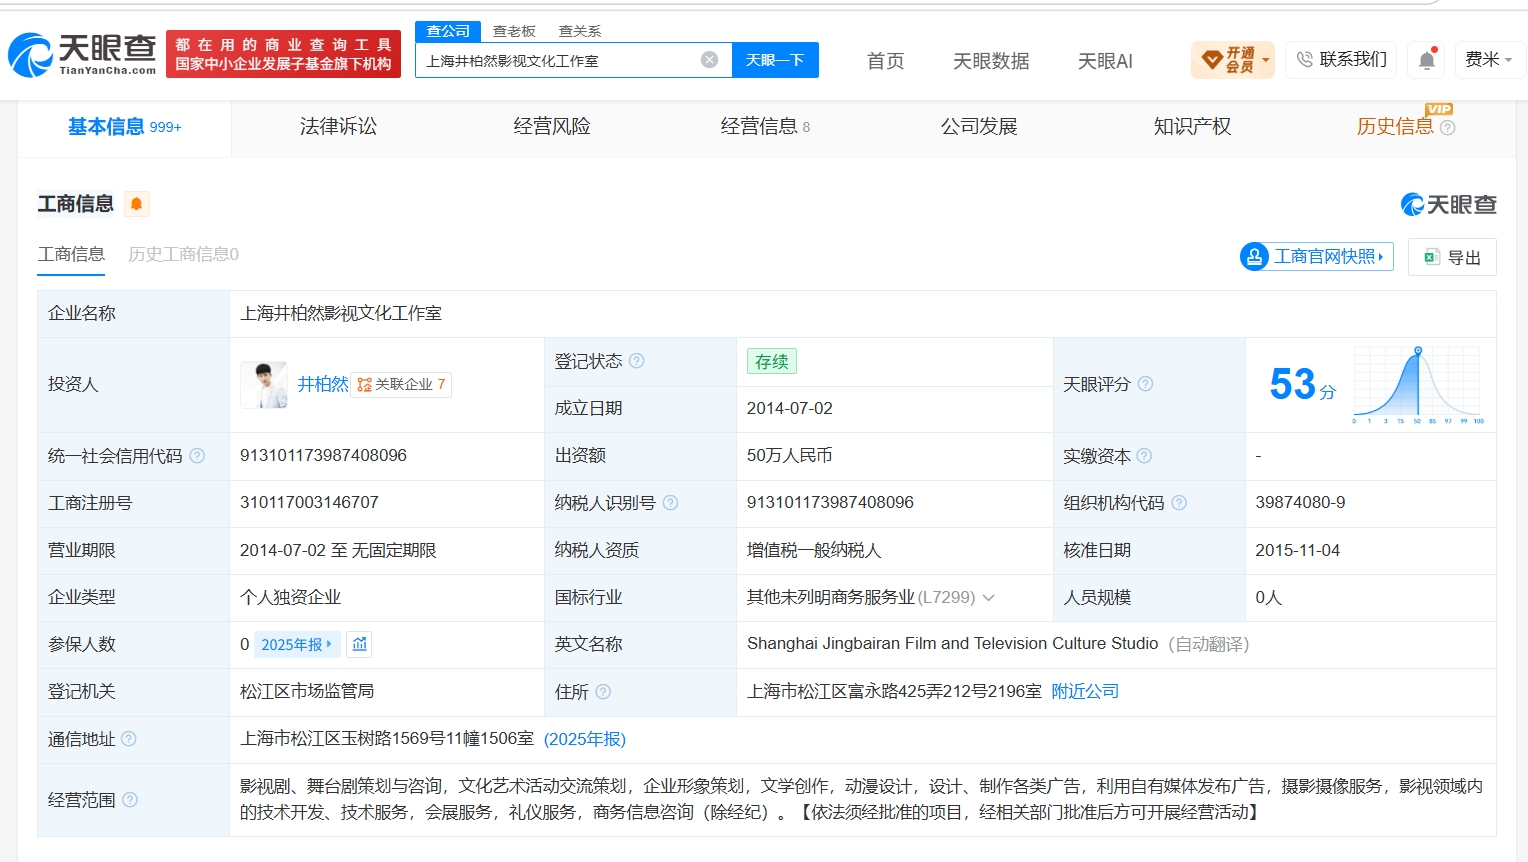Select the 基本信息 tab
1528x862 pixels.
coord(124,127)
